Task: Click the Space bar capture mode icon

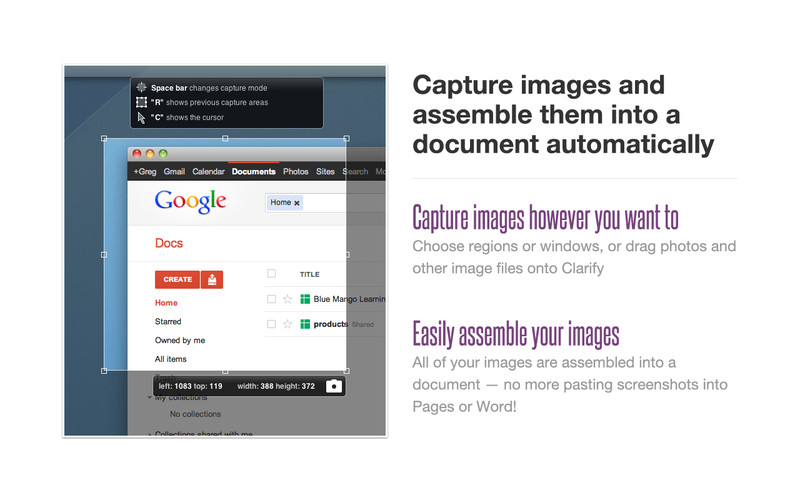Action: pyautogui.click(x=141, y=88)
